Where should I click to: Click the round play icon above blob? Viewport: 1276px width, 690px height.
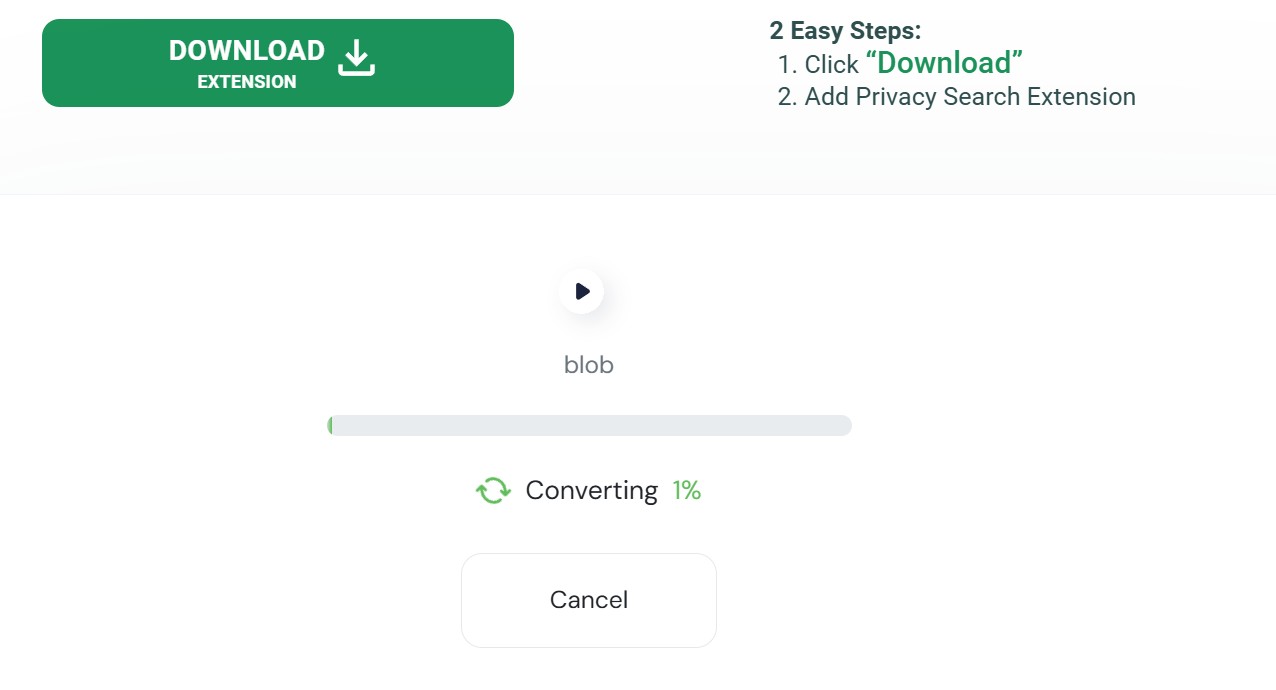click(581, 291)
